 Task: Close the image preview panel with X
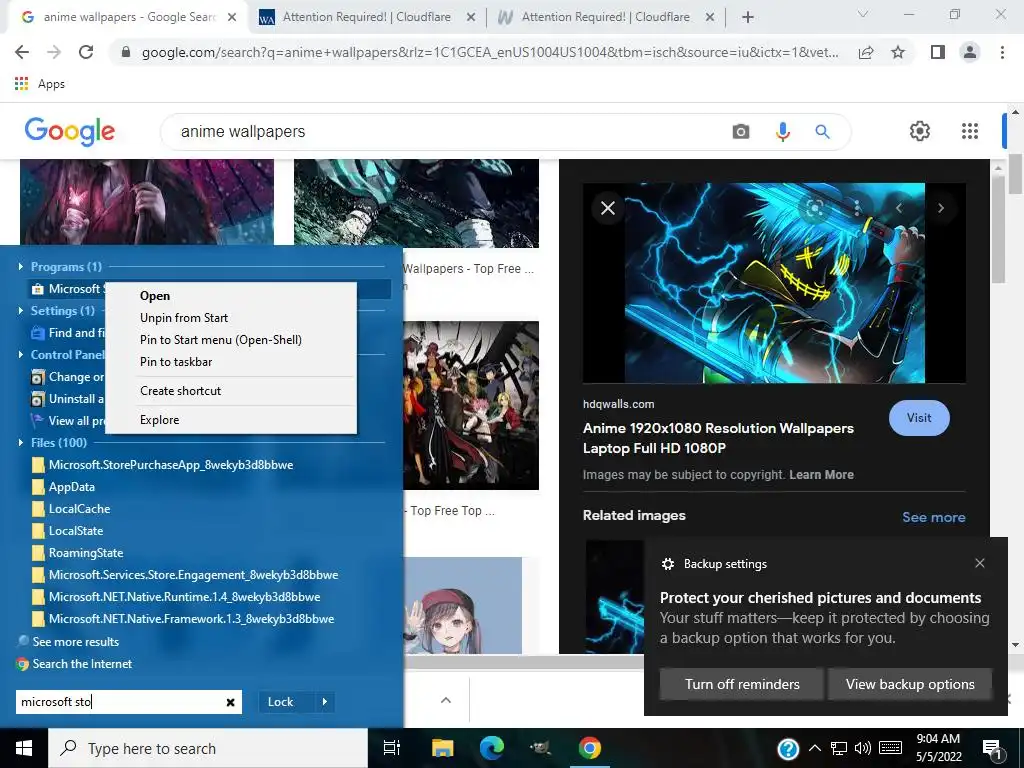(x=608, y=208)
